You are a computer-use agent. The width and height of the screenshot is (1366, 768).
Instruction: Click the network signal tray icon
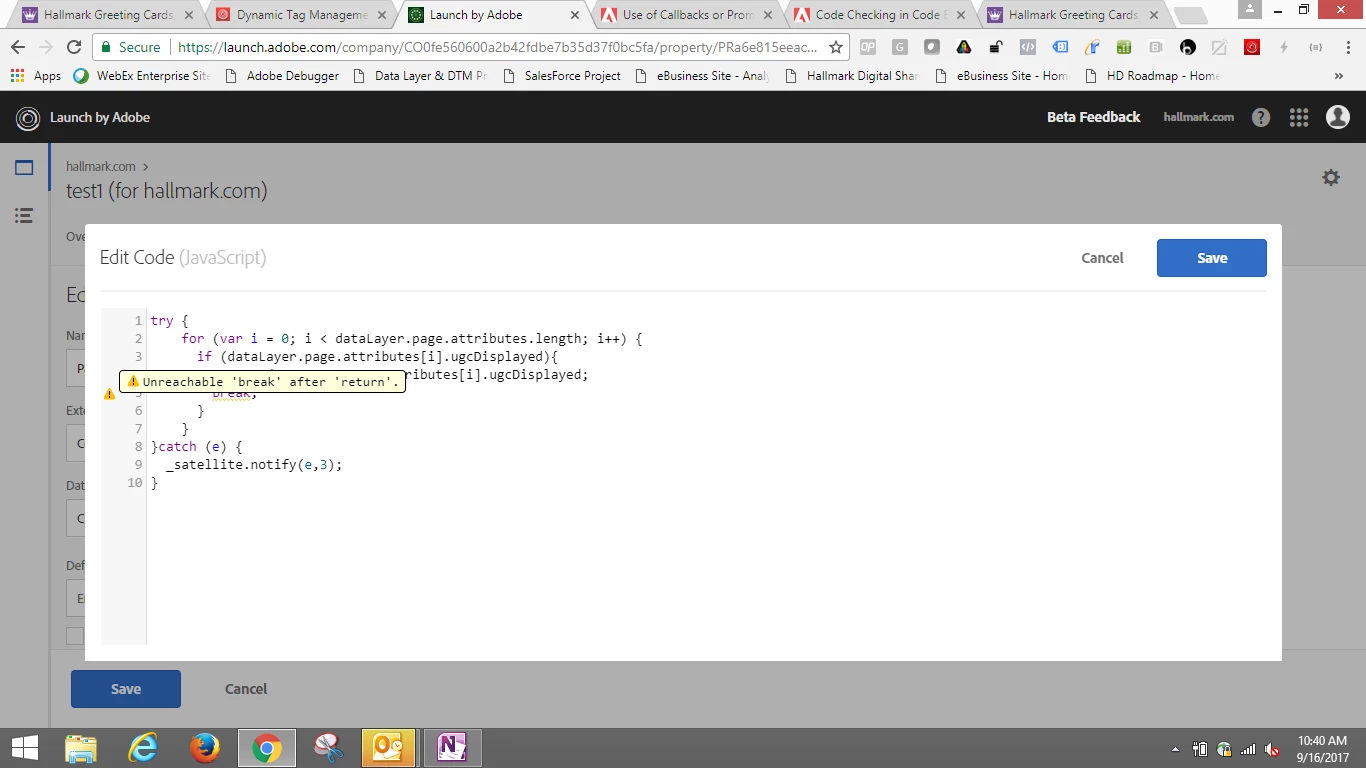(x=1248, y=749)
